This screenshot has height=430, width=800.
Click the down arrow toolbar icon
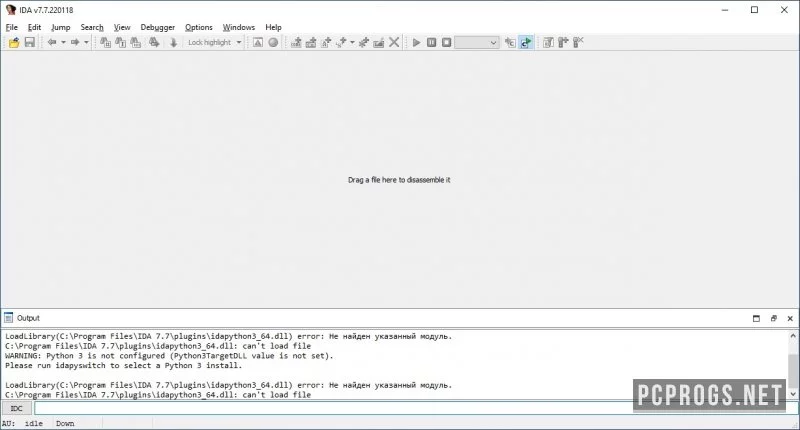[x=173, y=42]
